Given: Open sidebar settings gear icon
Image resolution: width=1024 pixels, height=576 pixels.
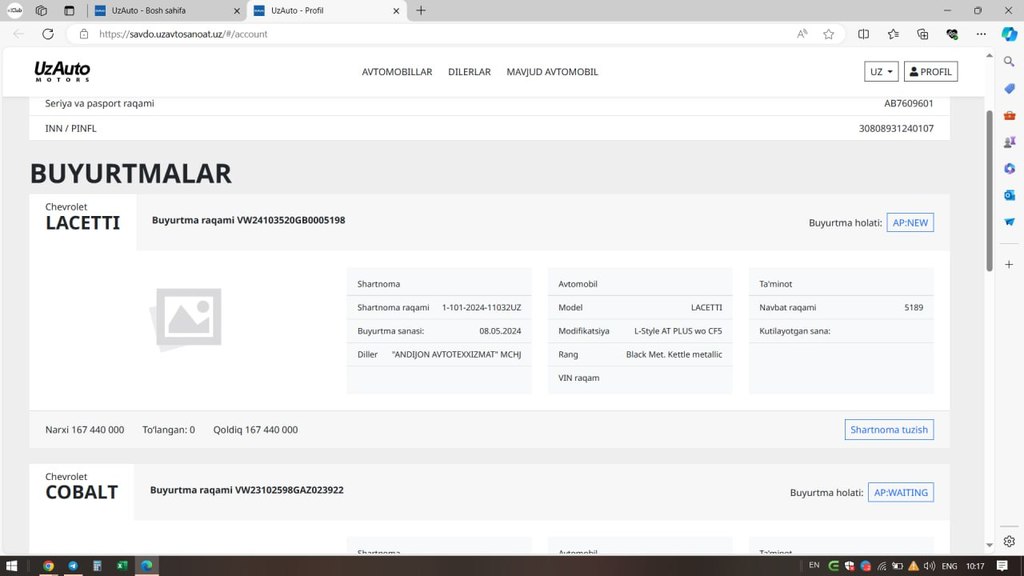Looking at the screenshot, I should pyautogui.click(x=1009, y=541).
